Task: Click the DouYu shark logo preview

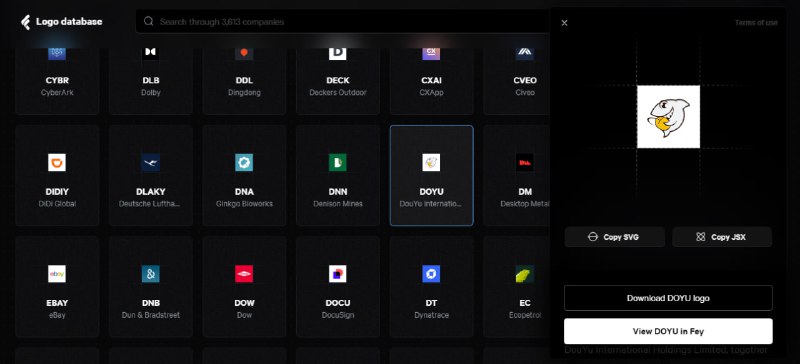Action: coord(668,116)
